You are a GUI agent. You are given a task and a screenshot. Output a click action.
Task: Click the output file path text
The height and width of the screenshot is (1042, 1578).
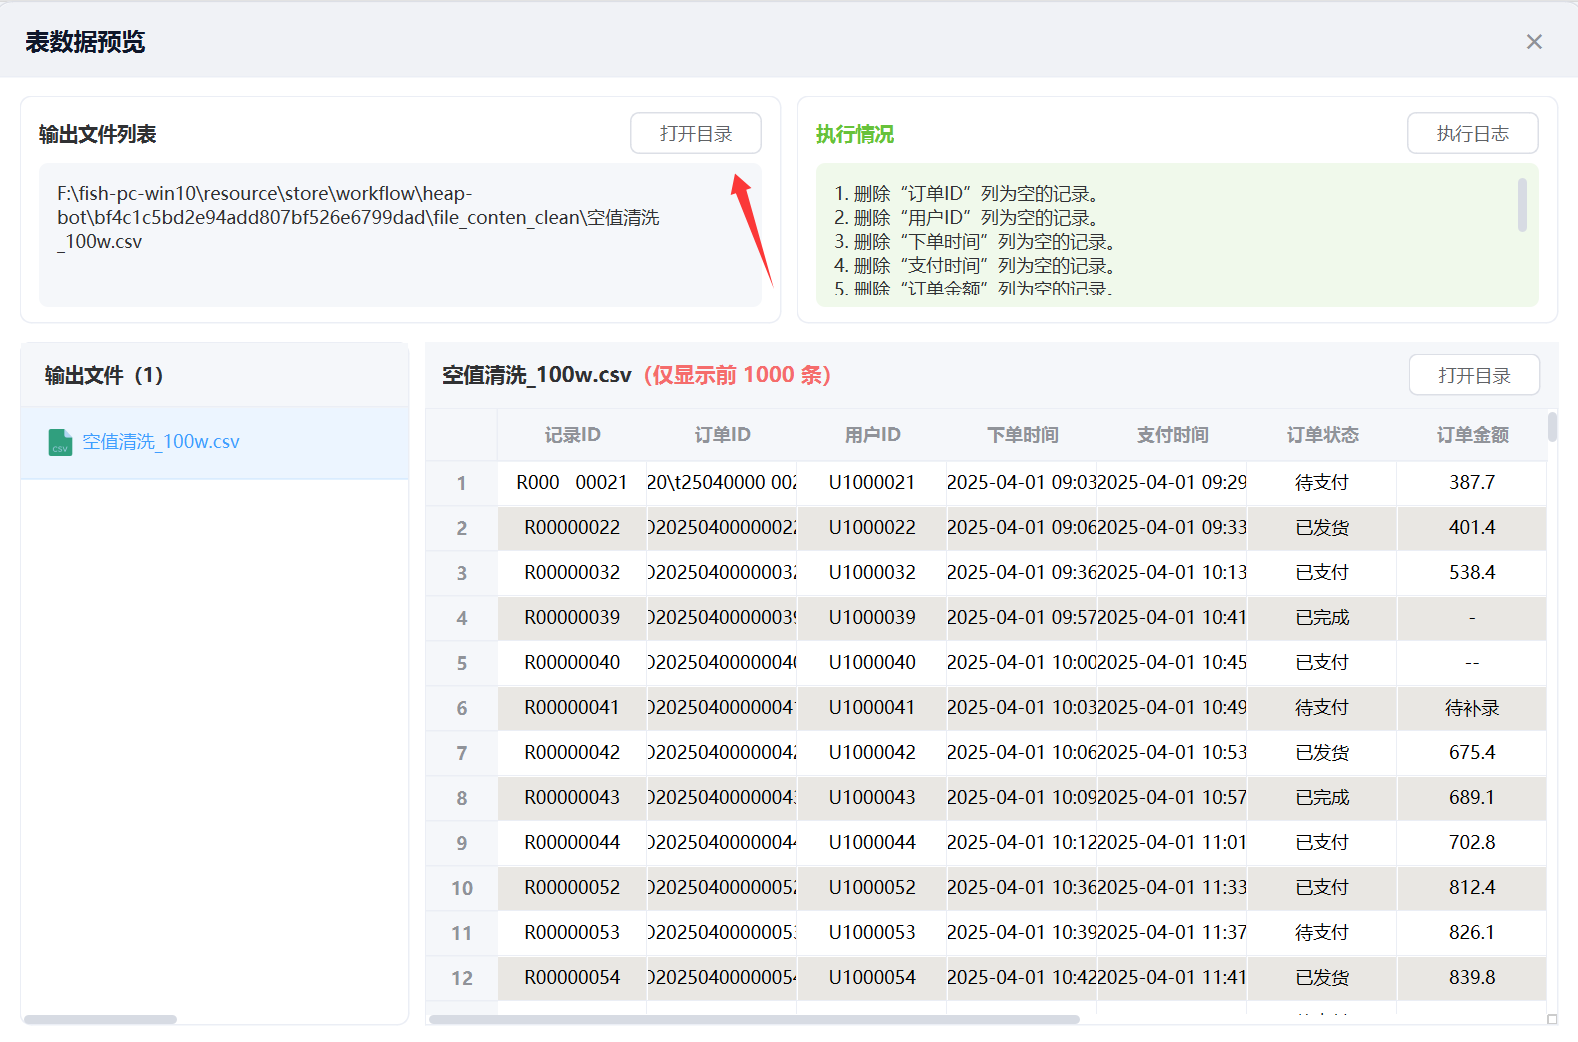point(358,218)
